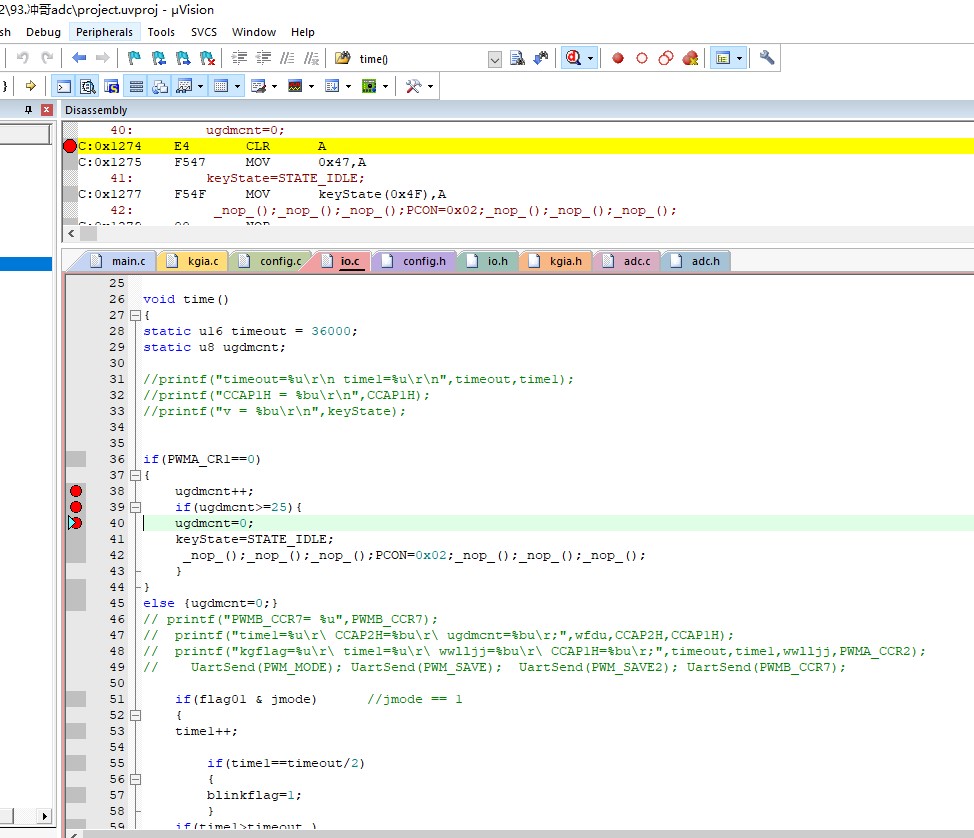The width and height of the screenshot is (974, 838).
Task: Open the Tools menu
Action: pyautogui.click(x=161, y=32)
